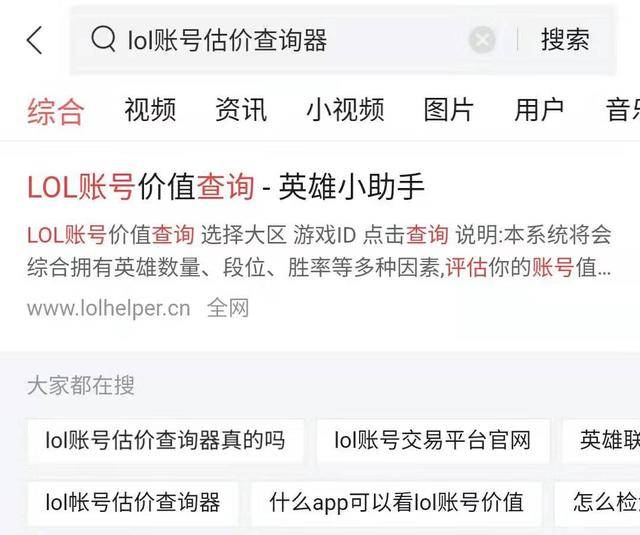Viewport: 640px width, 535px height.
Task: Select suggestion lol帐号估价查询器
Action: [133, 502]
